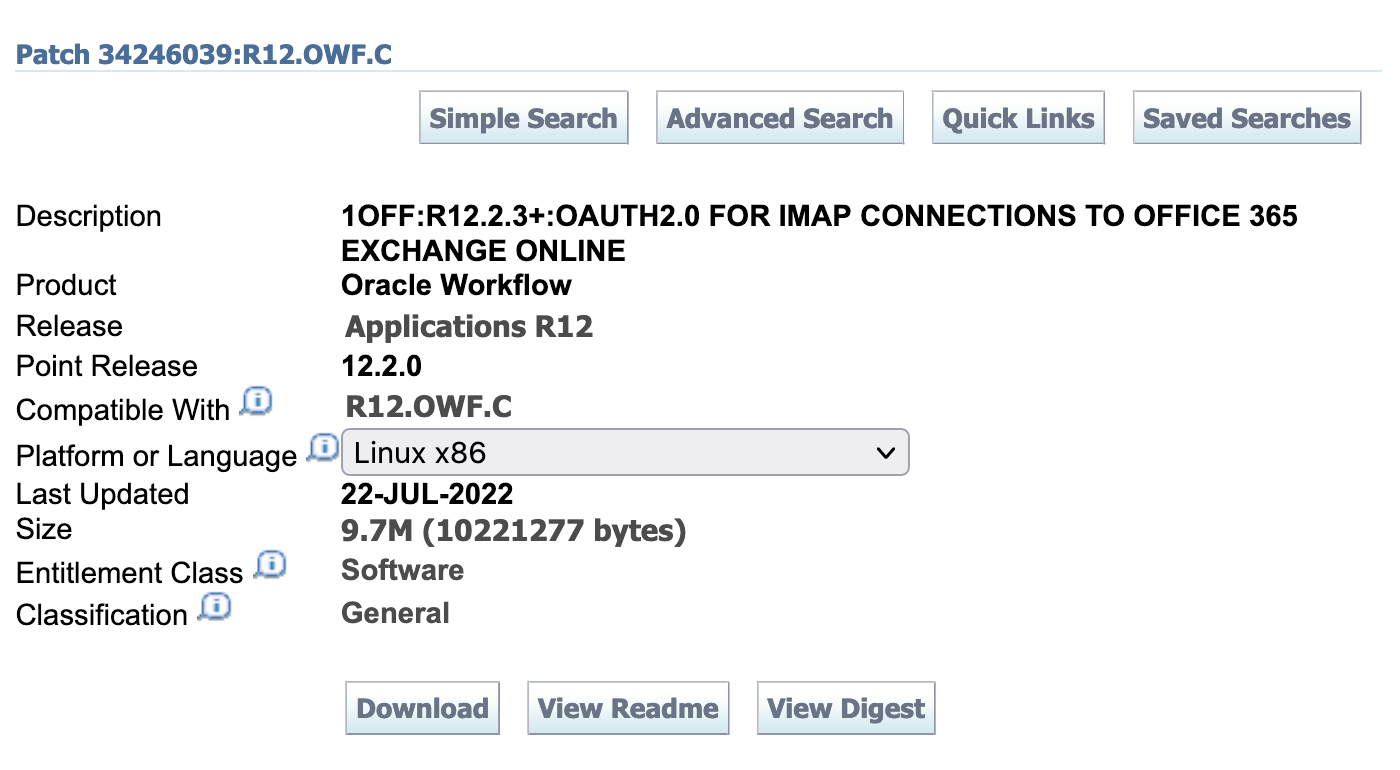Click the Product label

[x=66, y=285]
